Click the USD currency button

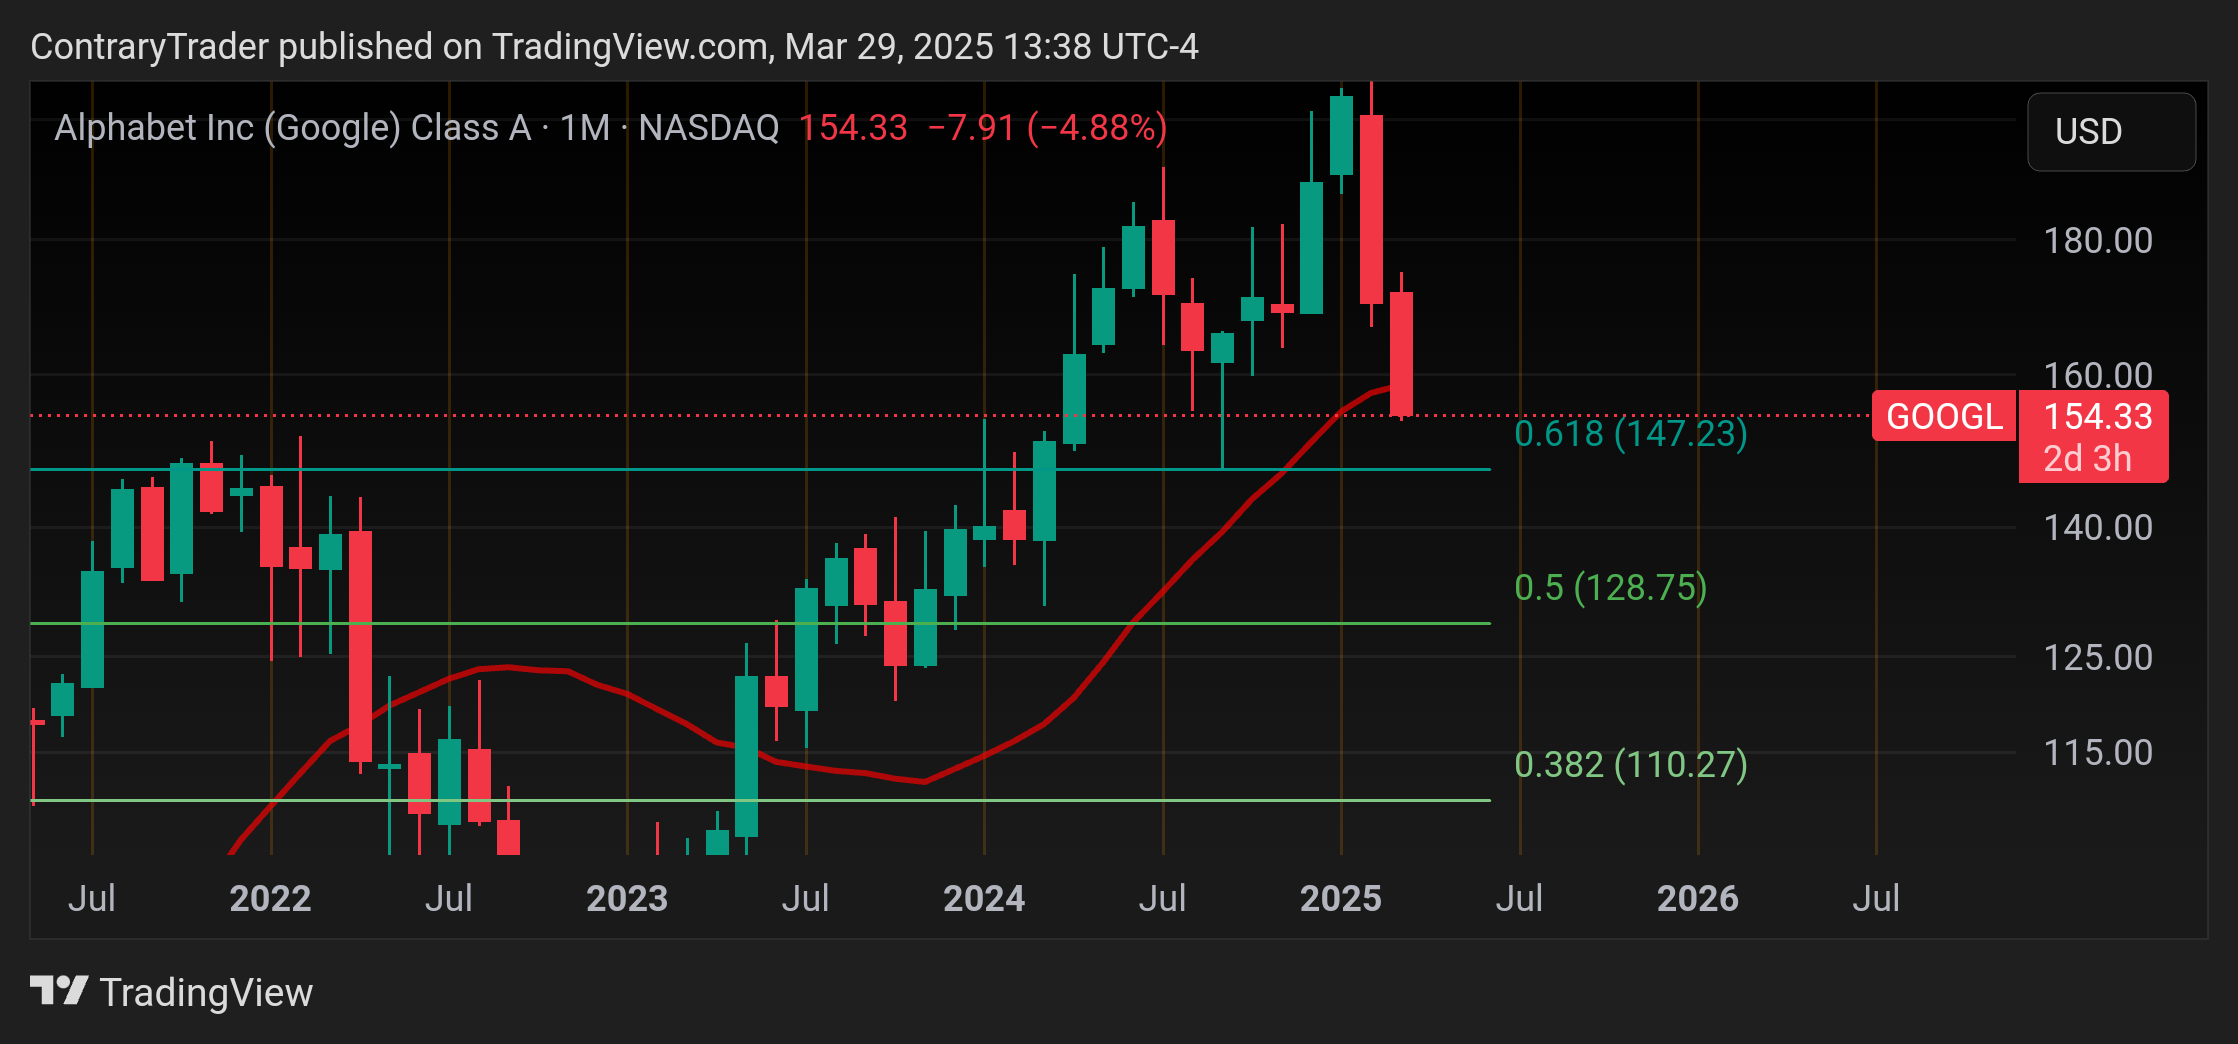pos(2111,132)
